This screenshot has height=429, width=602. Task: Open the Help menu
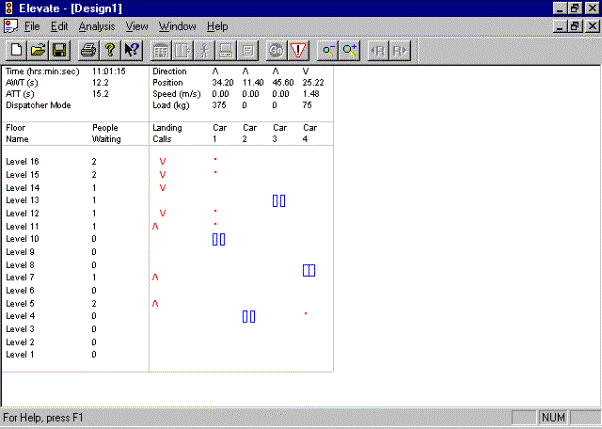click(x=217, y=25)
